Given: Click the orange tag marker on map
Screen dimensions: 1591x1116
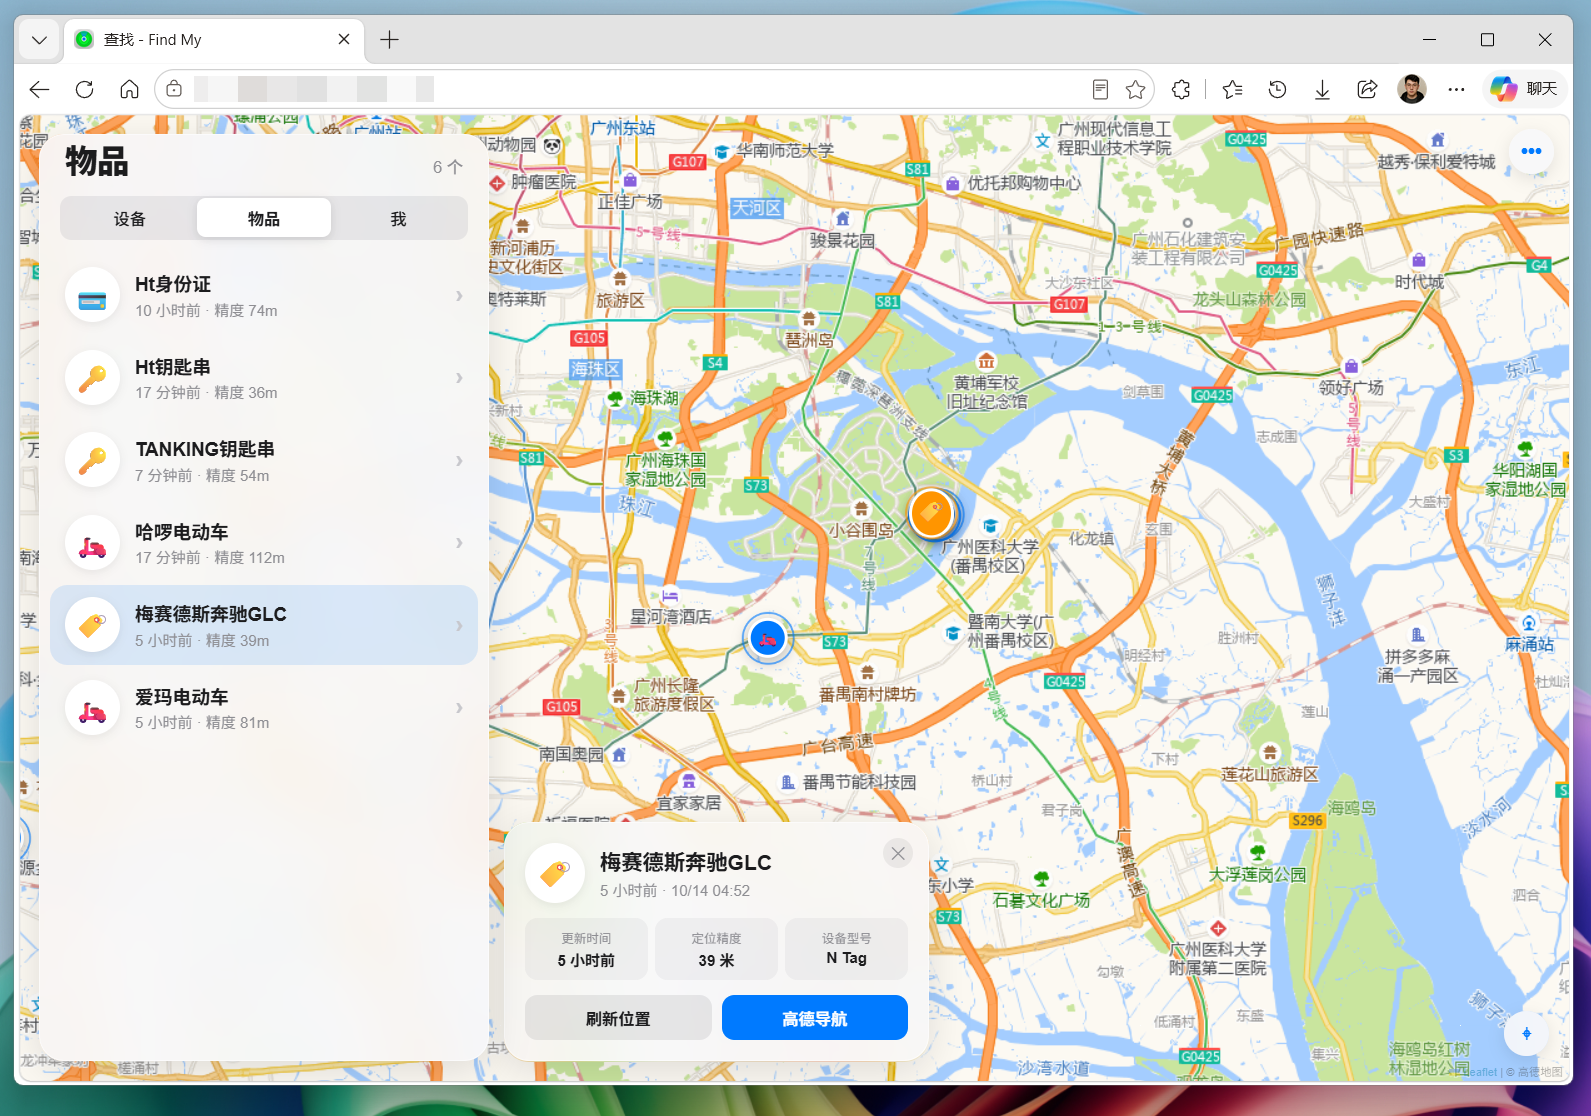Looking at the screenshot, I should coord(931,514).
